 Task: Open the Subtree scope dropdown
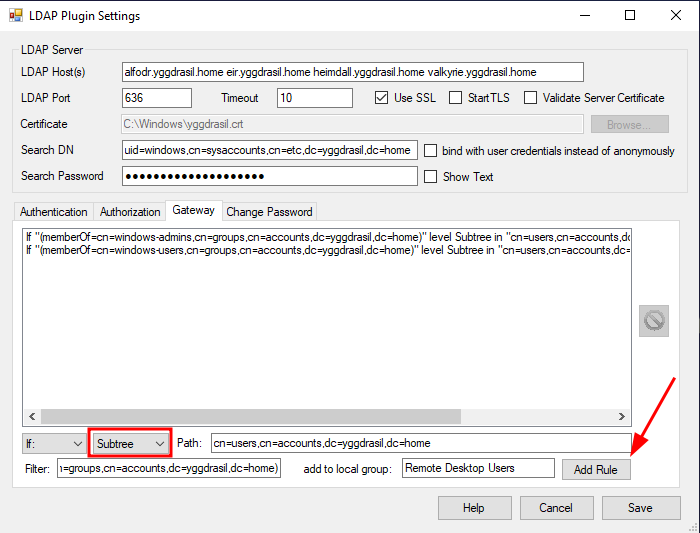click(x=130, y=444)
